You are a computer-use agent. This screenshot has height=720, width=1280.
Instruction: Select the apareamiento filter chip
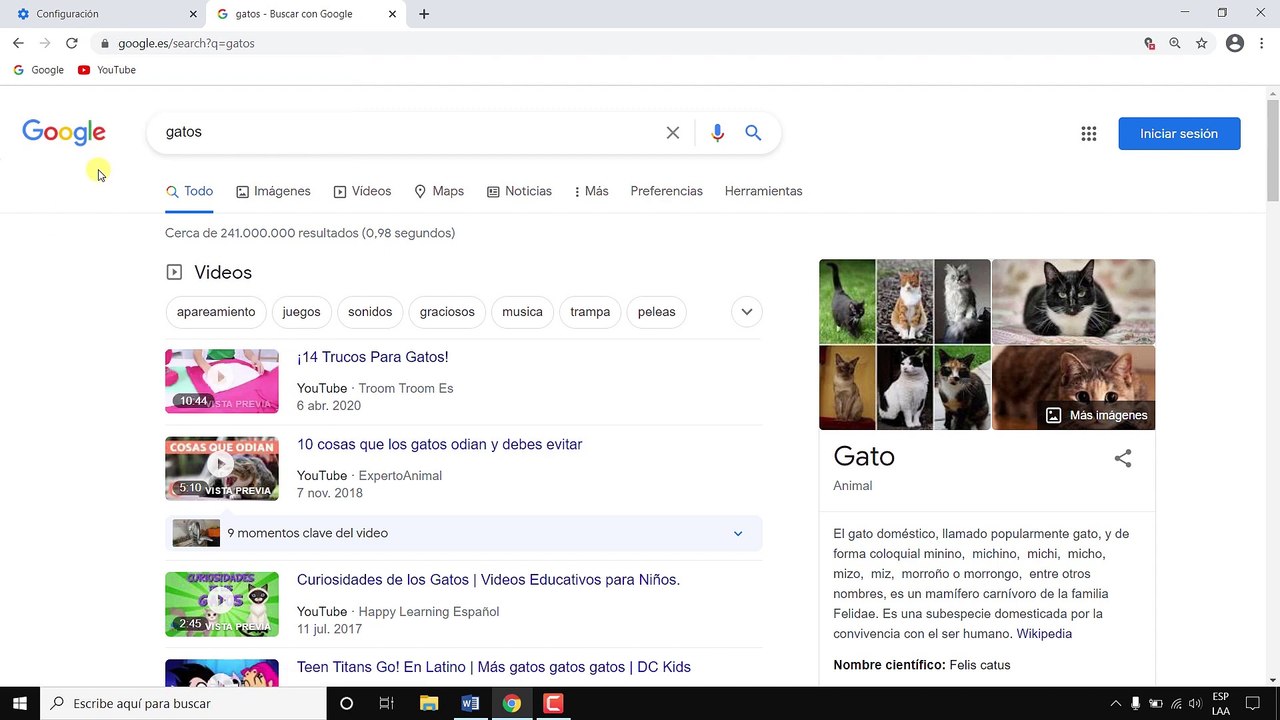tap(216, 312)
